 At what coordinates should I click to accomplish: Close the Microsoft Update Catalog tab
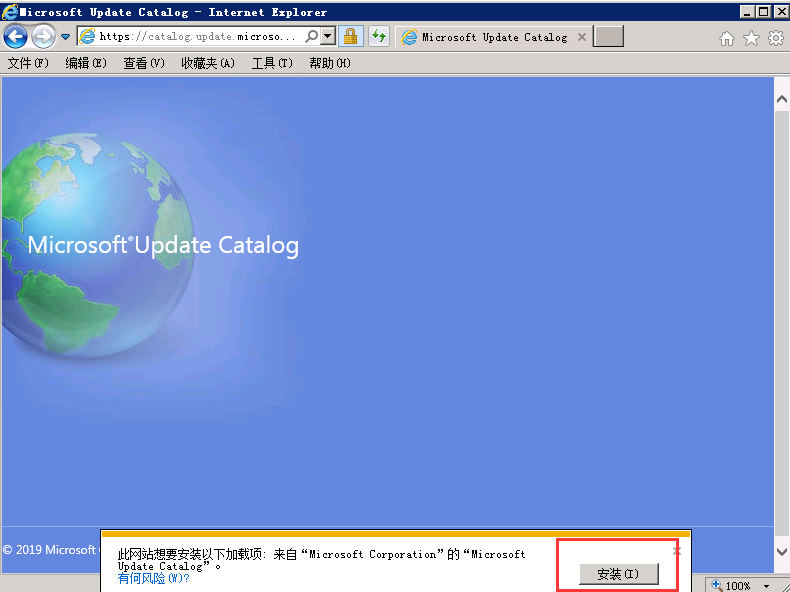coord(581,37)
